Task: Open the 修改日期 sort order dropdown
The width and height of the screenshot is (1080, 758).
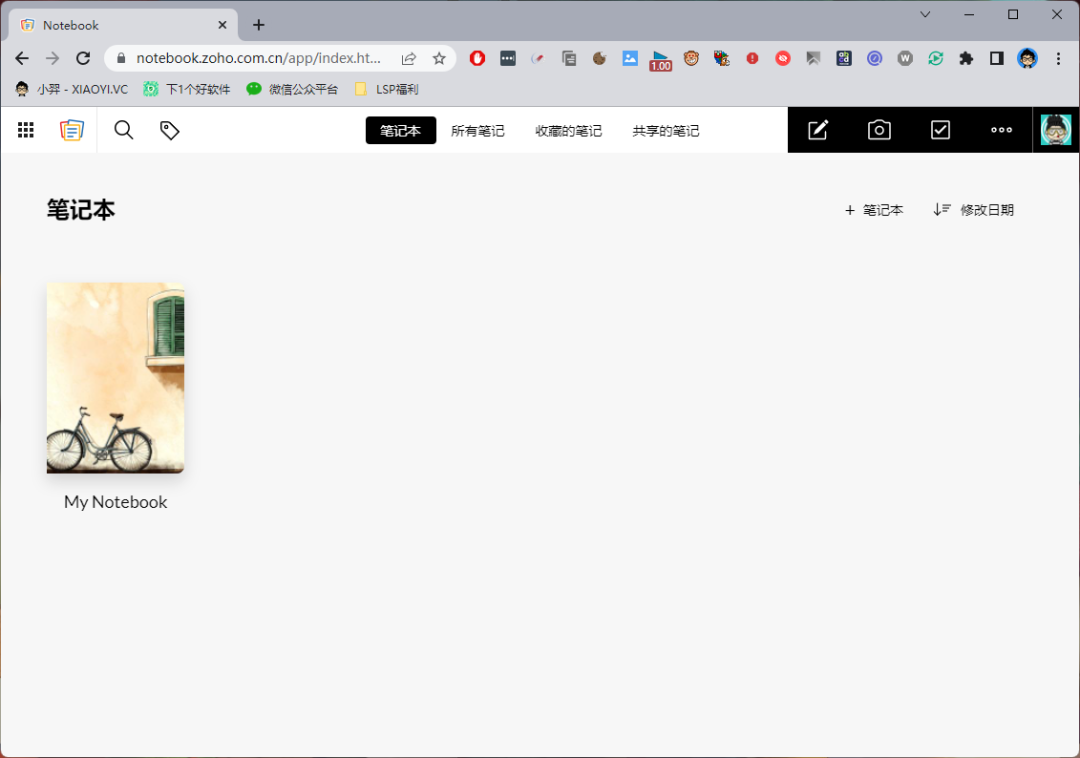Action: [973, 210]
